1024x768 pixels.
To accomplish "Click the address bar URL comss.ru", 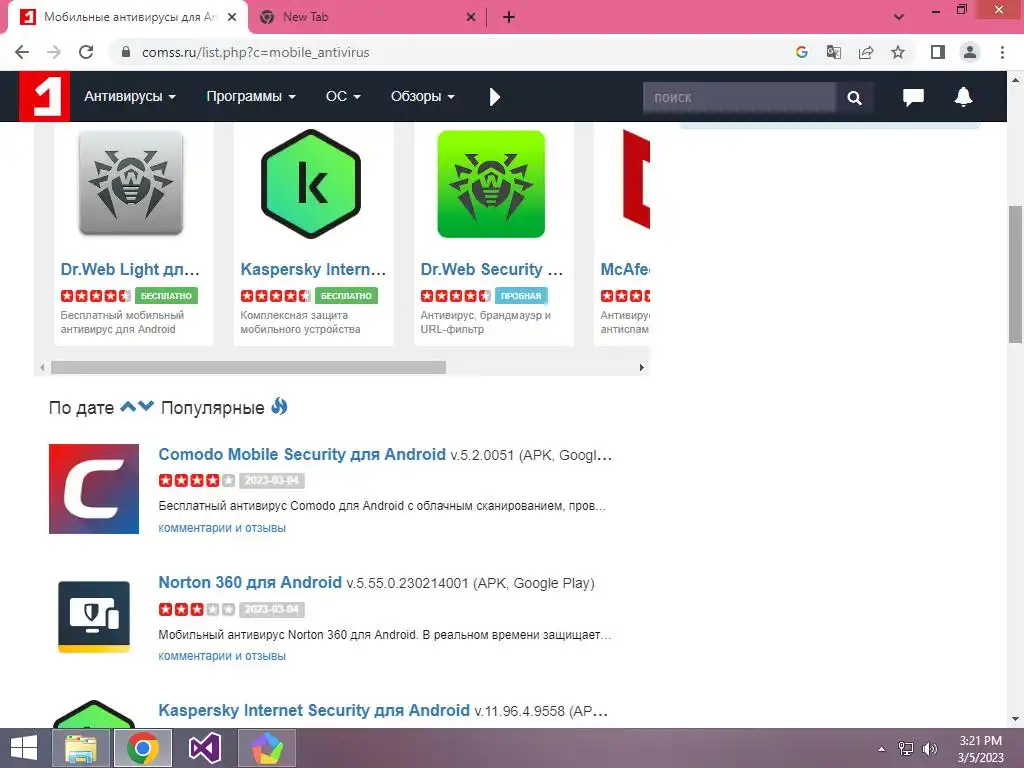I will pos(256,52).
